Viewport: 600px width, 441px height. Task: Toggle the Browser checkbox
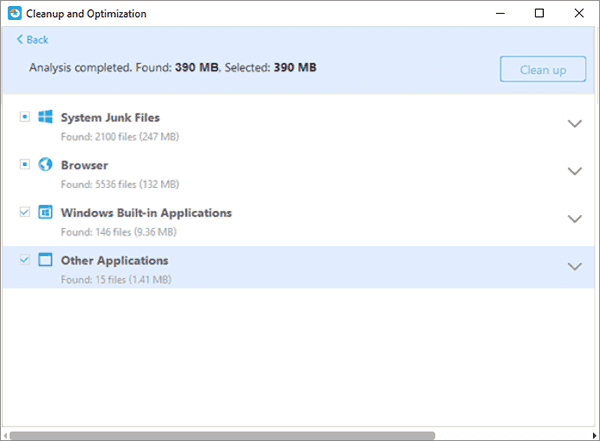click(24, 164)
